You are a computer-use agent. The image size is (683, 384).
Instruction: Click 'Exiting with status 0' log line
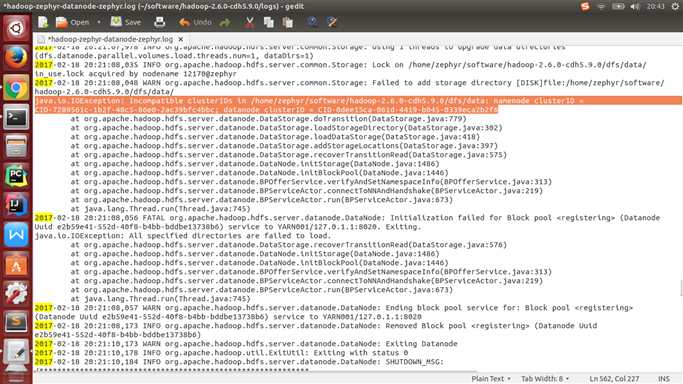pyautogui.click(x=221, y=353)
